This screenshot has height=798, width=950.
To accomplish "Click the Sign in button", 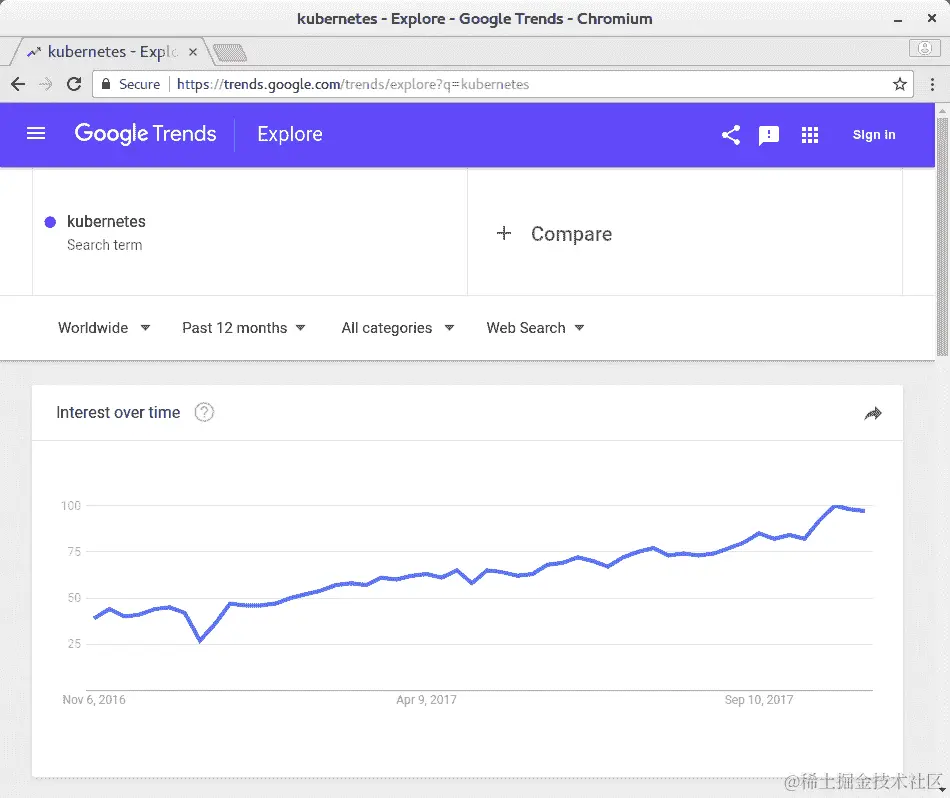I will point(874,135).
